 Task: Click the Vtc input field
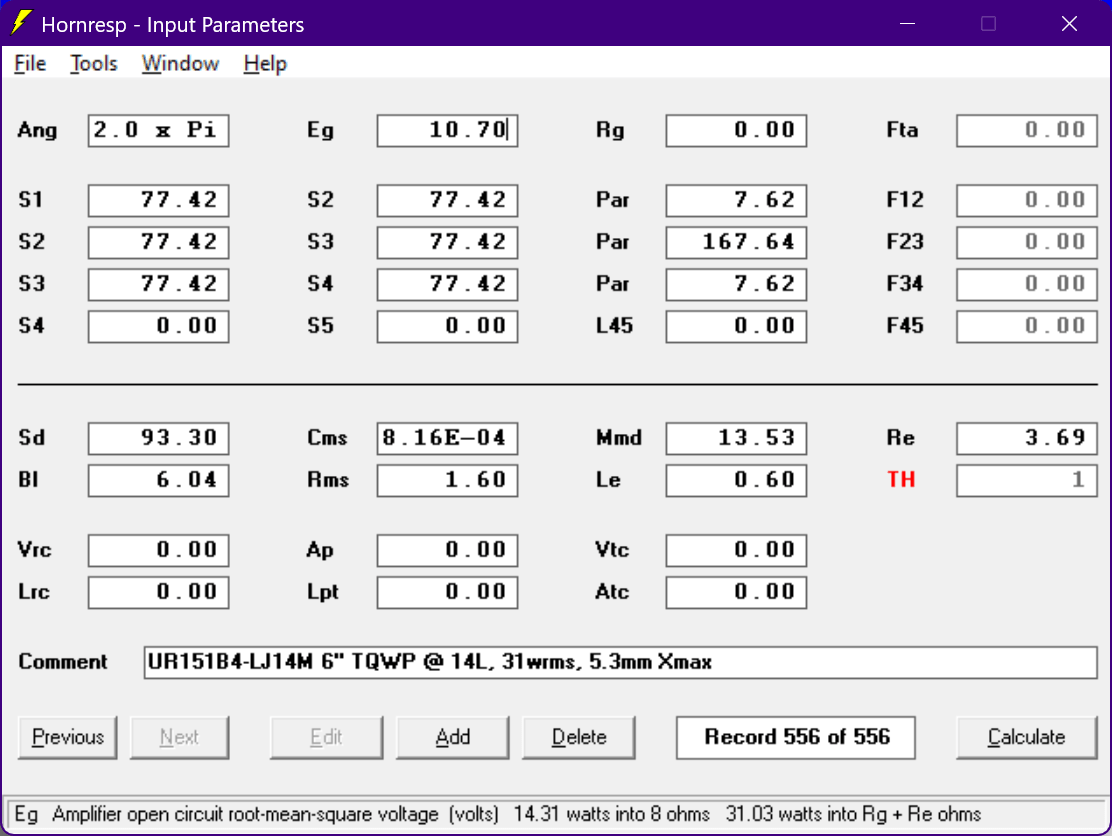(x=736, y=550)
